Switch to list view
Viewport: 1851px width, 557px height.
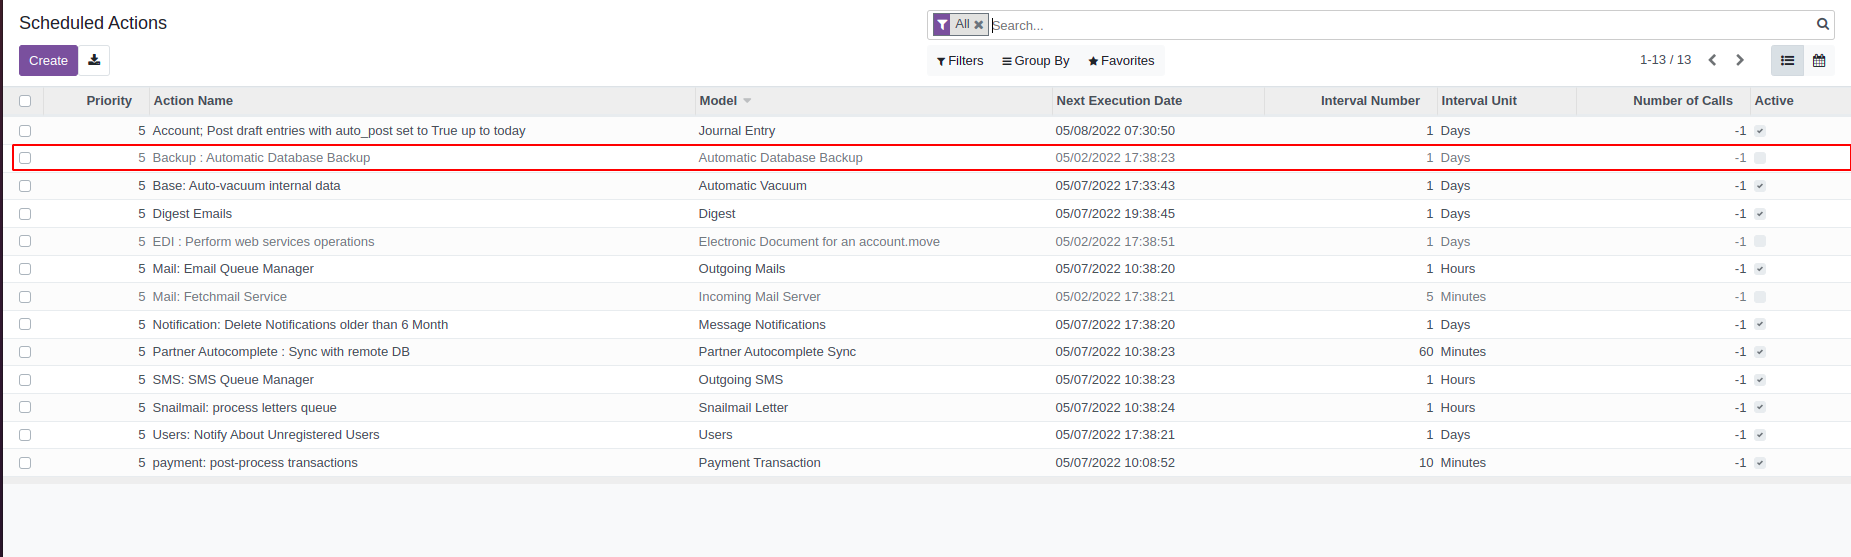click(x=1787, y=60)
